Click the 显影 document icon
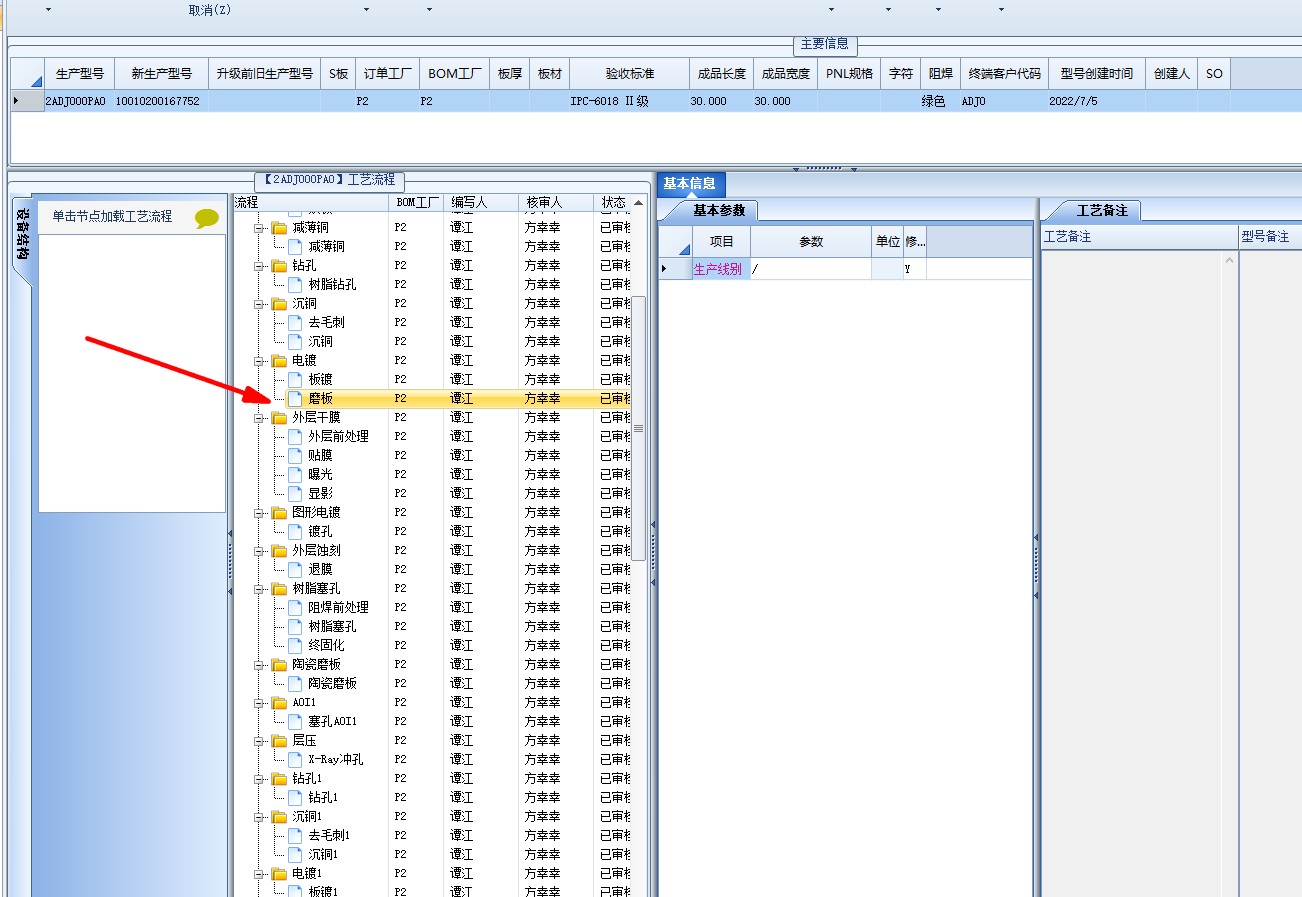 [295, 494]
